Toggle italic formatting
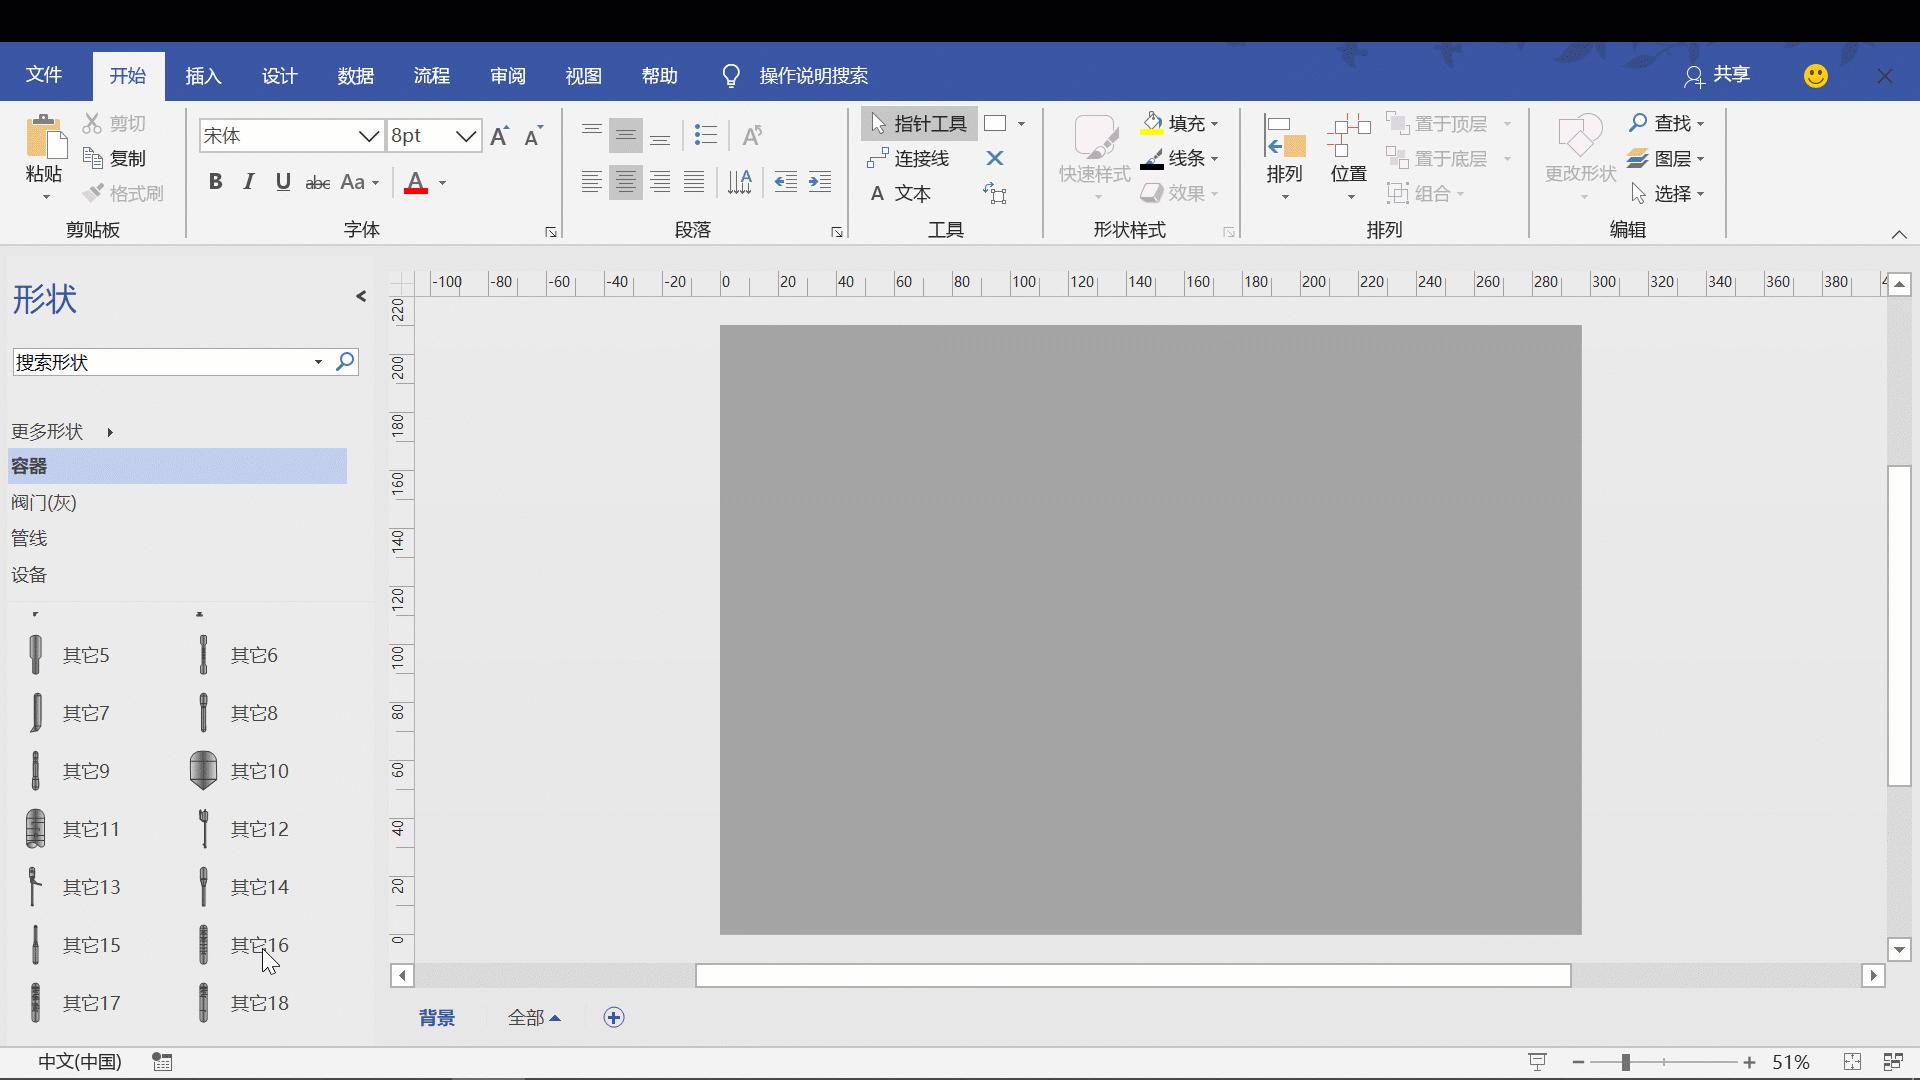This screenshot has height=1080, width=1920. (x=249, y=181)
